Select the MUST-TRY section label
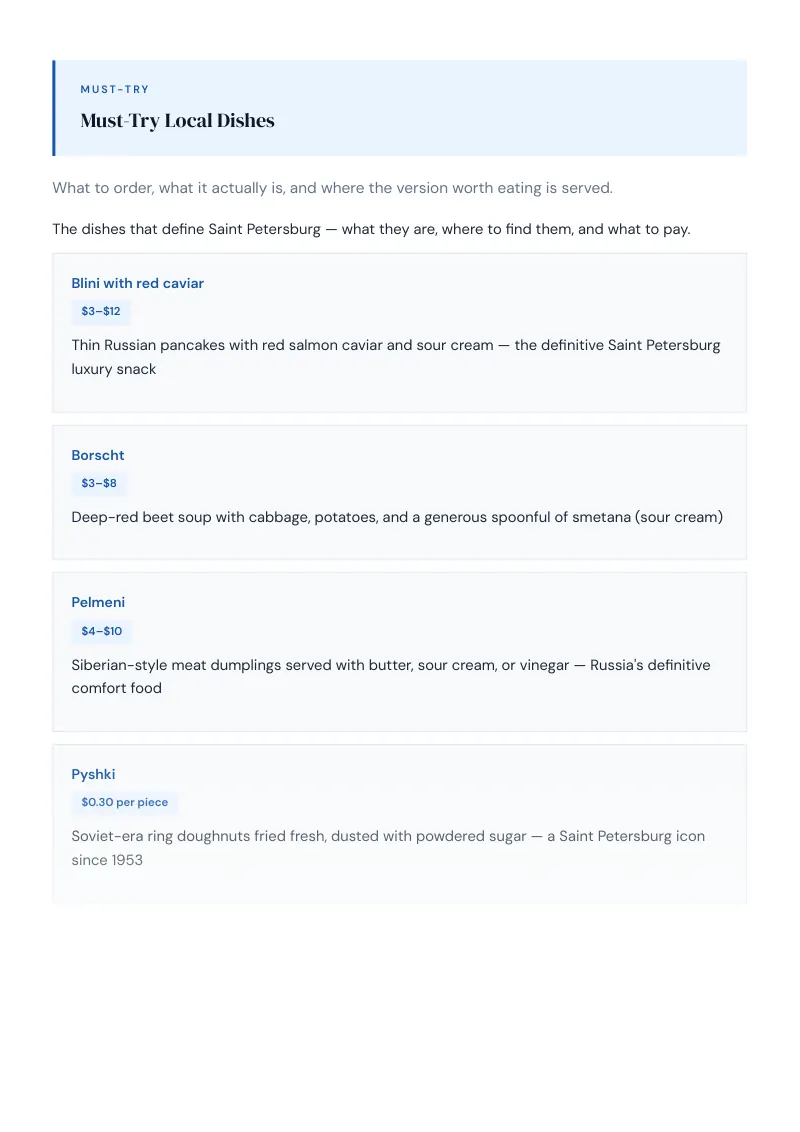Image resolution: width=800 pixels, height=1132 pixels. pyautogui.click(x=115, y=90)
